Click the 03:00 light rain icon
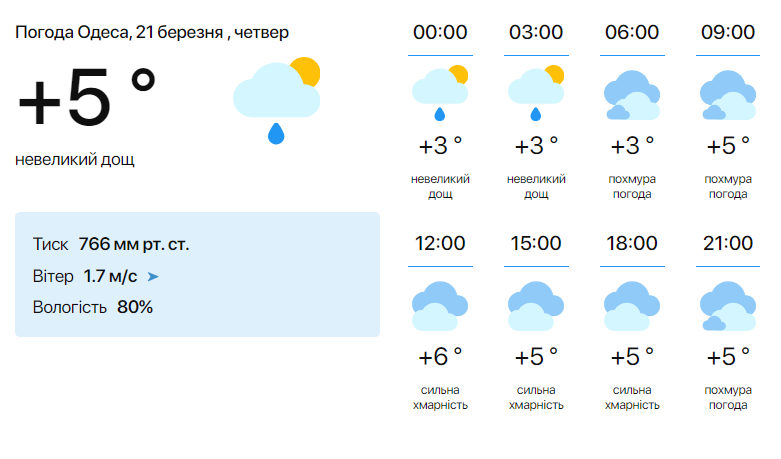Screen dimensions: 781x459 (x=536, y=90)
